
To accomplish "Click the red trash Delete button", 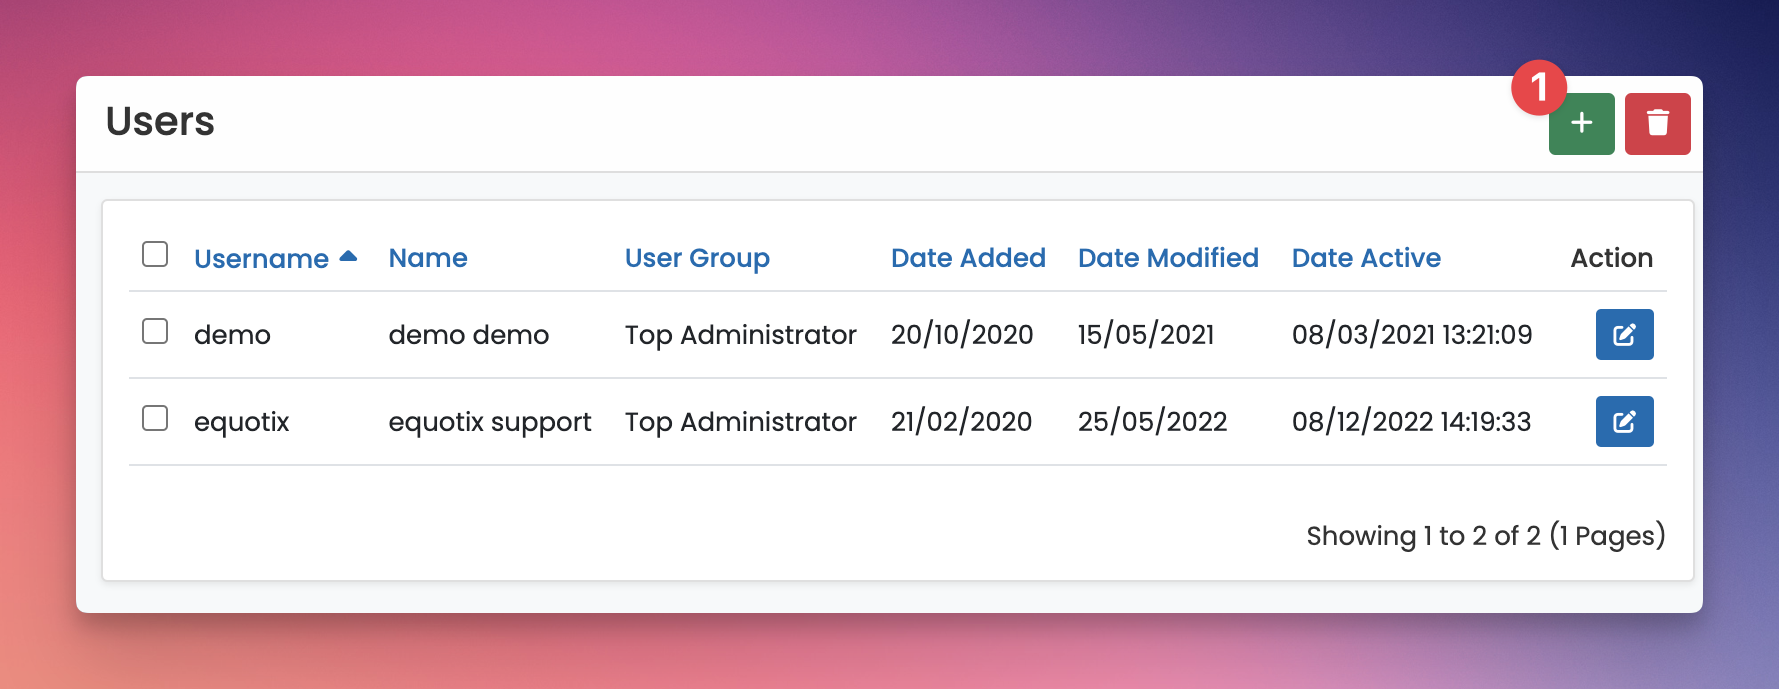I will point(1657,124).
